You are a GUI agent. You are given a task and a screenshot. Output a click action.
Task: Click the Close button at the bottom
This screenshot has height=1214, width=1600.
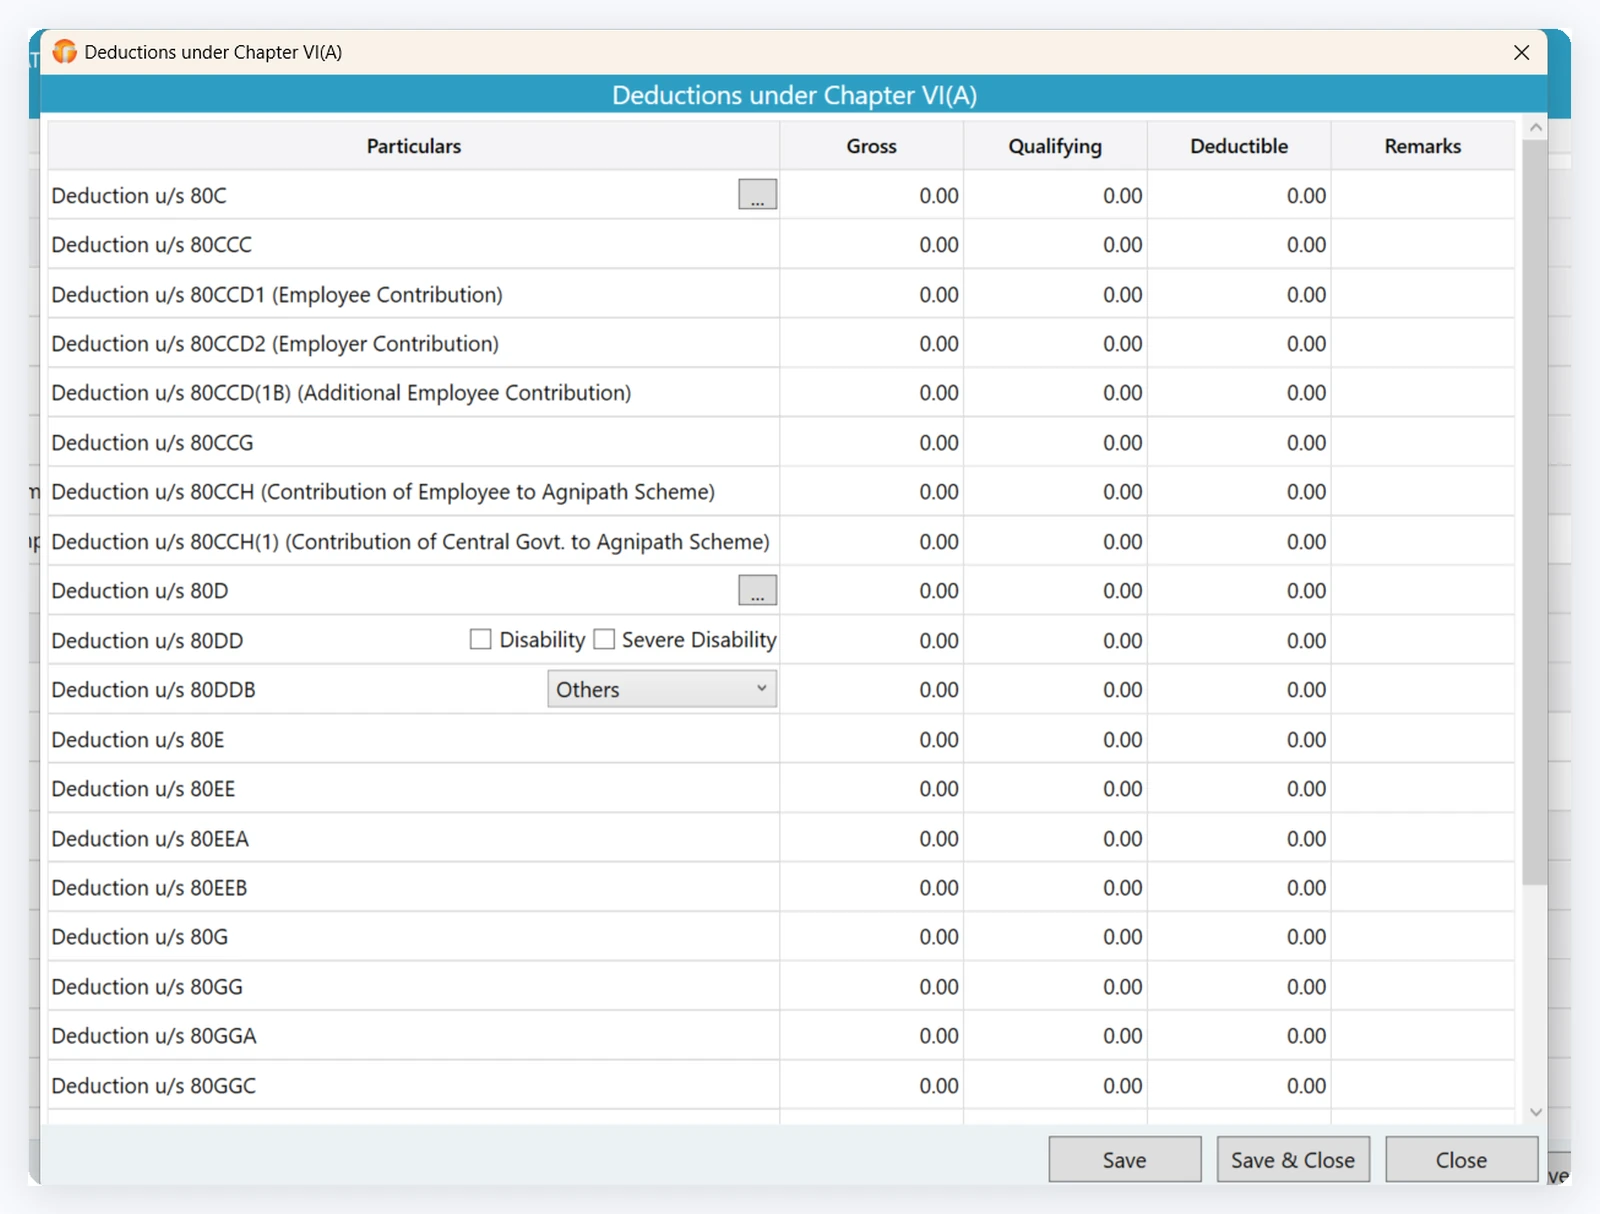(x=1461, y=1159)
